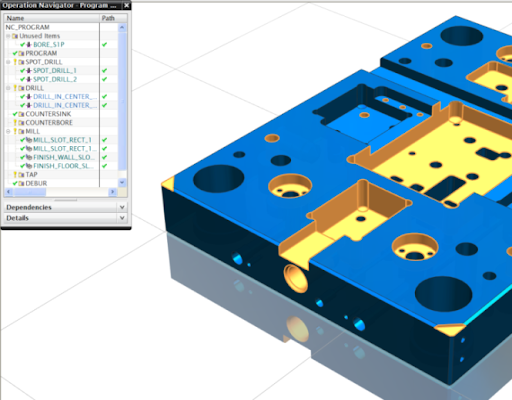The height and width of the screenshot is (400, 512).
Task: Click the MILL_SLOT_RECT_1 path checkmark
Action: (x=105, y=140)
